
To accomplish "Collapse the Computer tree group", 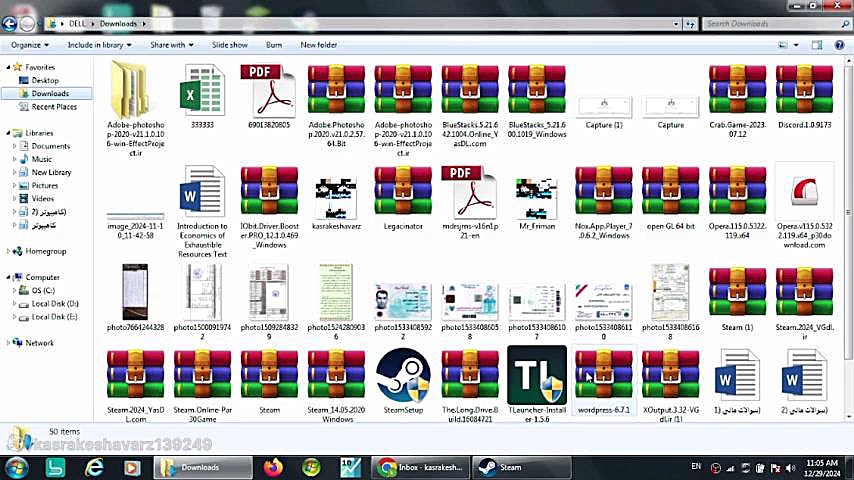I will coord(8,277).
